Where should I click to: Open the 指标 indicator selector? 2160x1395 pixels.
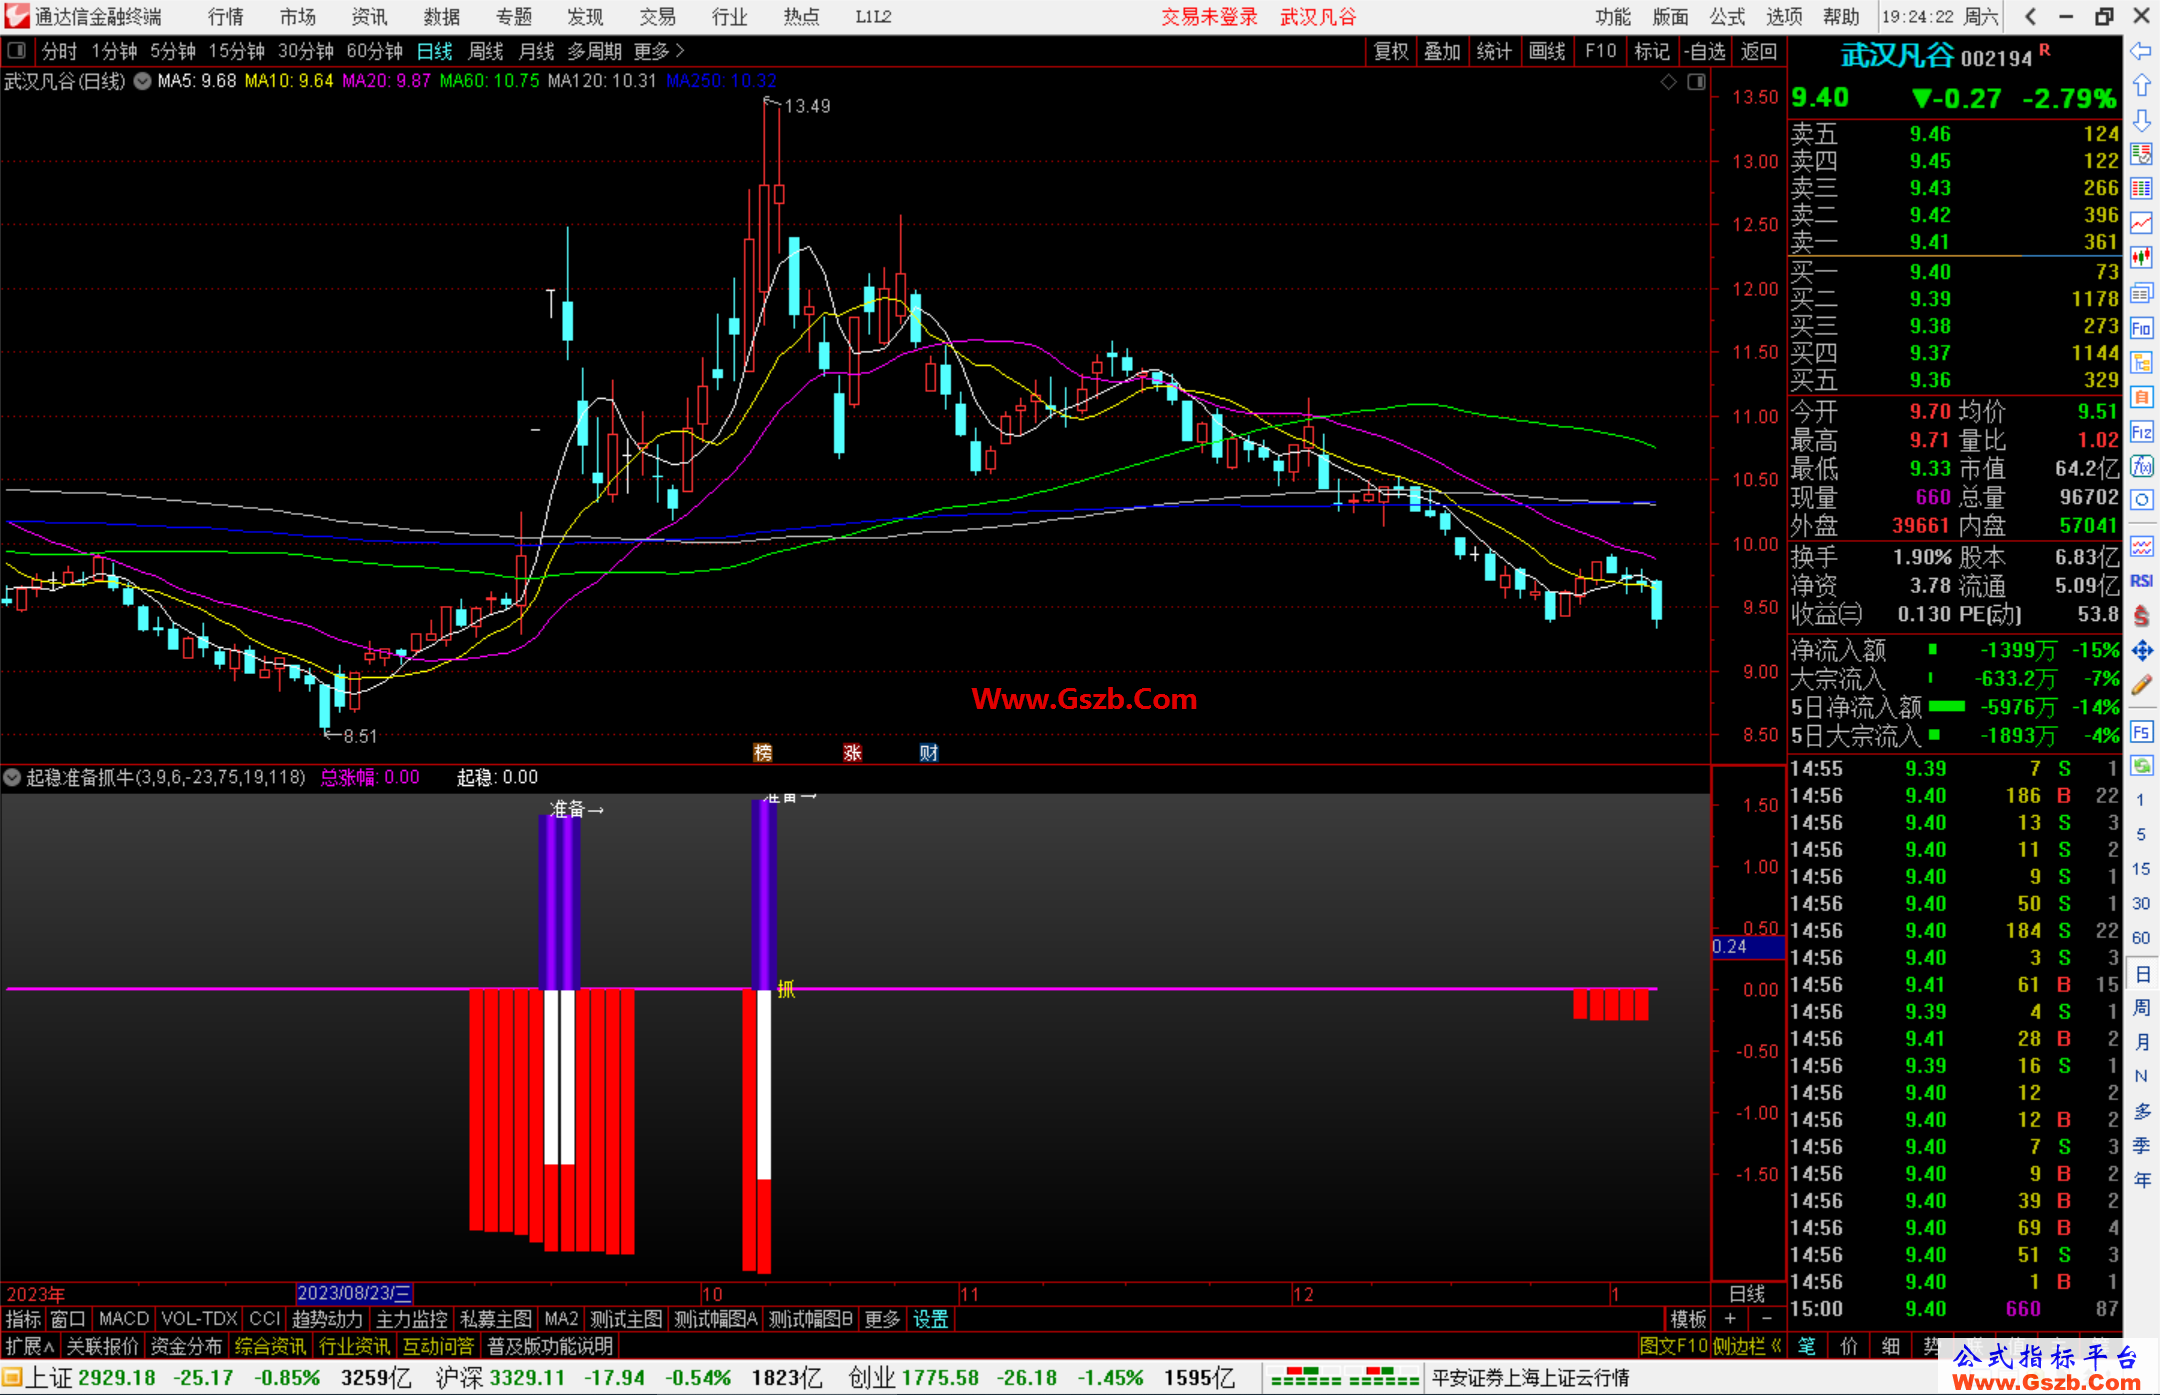23,1319
